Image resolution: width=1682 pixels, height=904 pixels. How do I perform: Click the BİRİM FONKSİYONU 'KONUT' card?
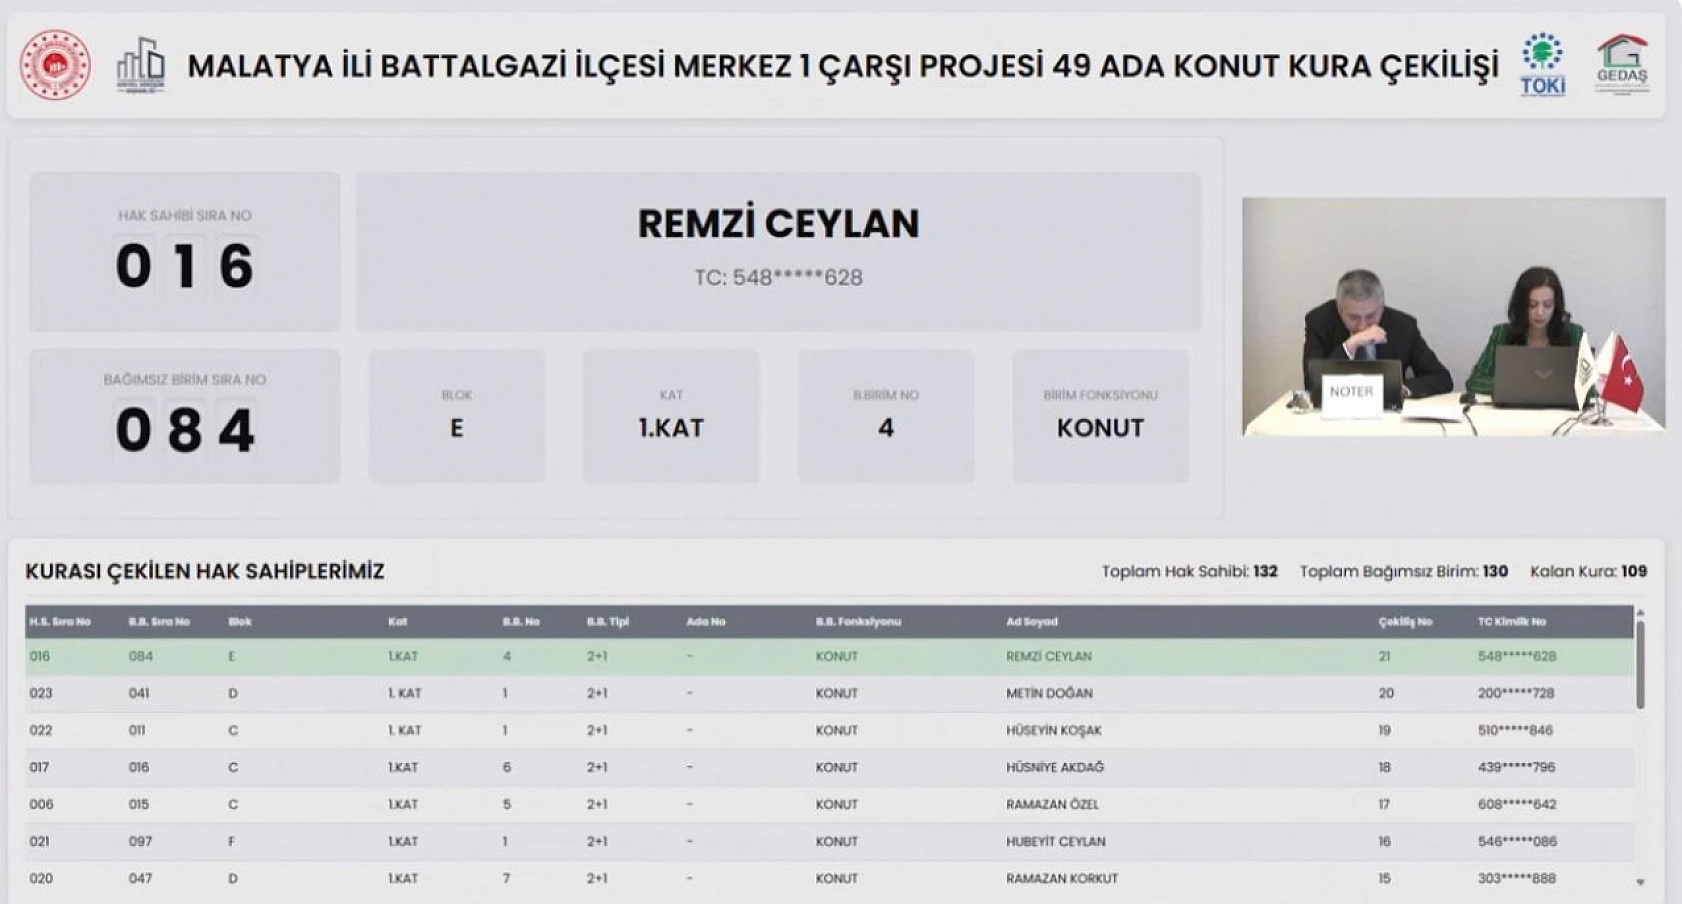1100,415
